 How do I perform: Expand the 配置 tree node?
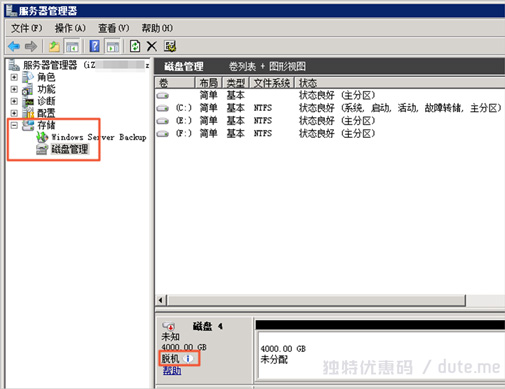click(14, 113)
